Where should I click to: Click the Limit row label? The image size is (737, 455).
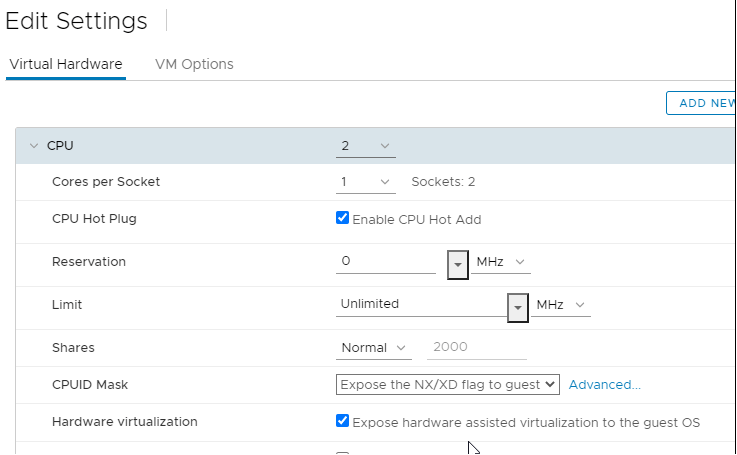67,305
